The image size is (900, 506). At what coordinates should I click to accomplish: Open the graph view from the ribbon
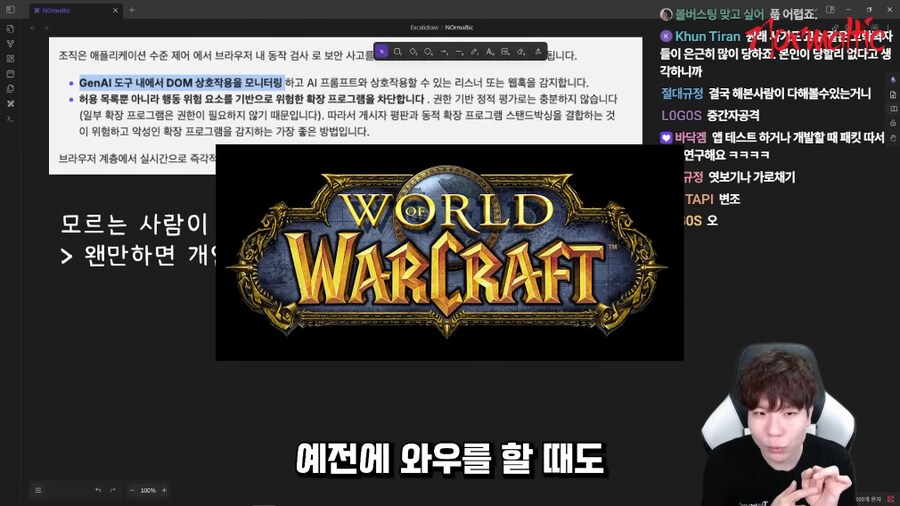pyautogui.click(x=10, y=43)
